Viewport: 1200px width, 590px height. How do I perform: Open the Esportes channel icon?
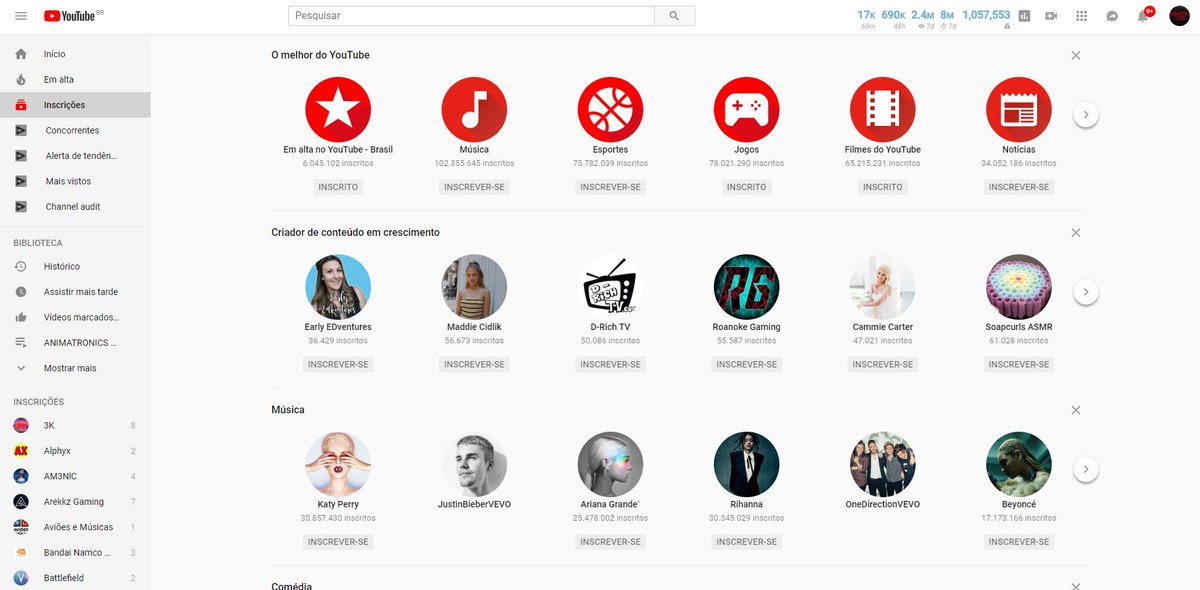610,109
